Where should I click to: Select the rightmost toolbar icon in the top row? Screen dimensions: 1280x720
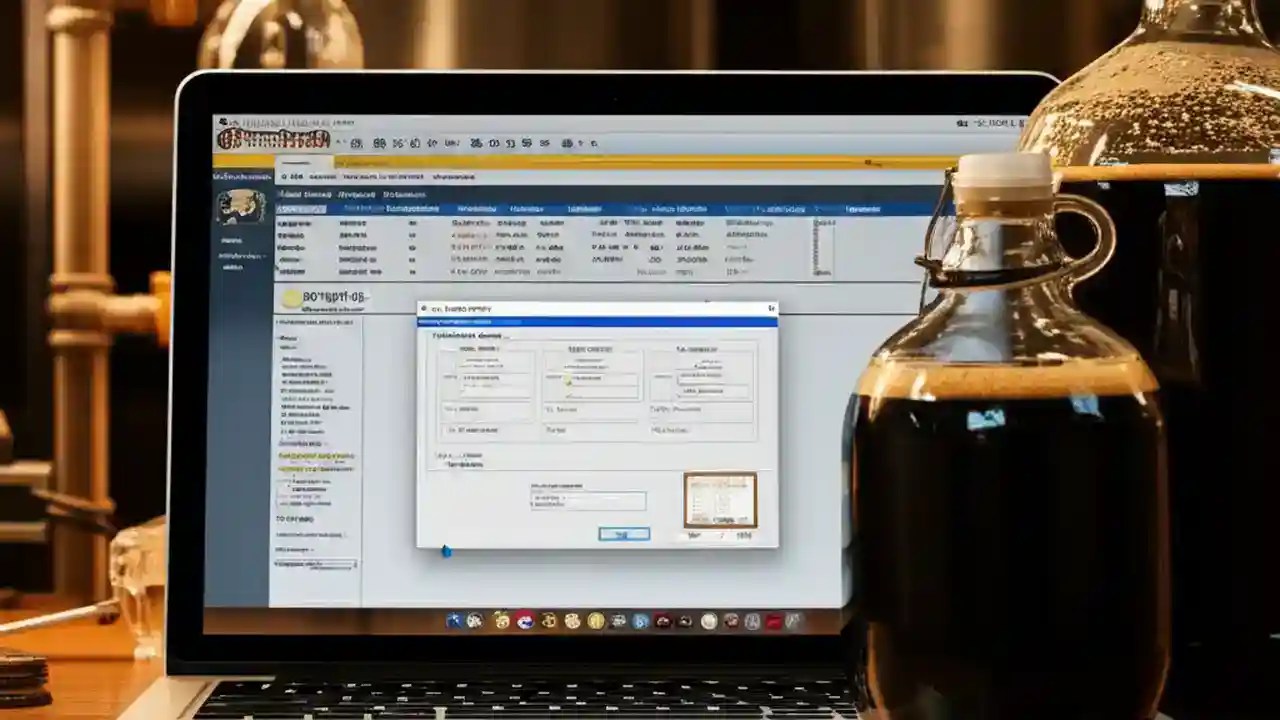pyautogui.click(x=596, y=143)
